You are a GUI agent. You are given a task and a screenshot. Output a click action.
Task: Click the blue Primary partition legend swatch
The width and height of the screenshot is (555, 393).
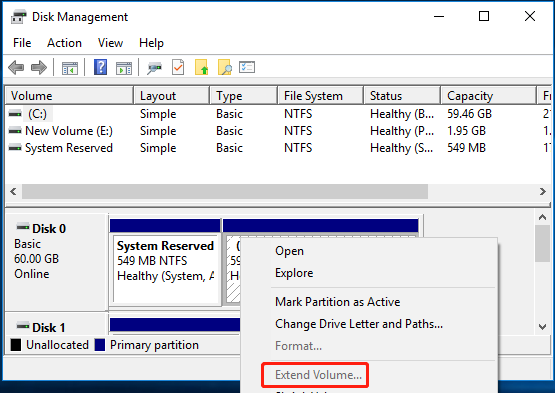click(100, 345)
